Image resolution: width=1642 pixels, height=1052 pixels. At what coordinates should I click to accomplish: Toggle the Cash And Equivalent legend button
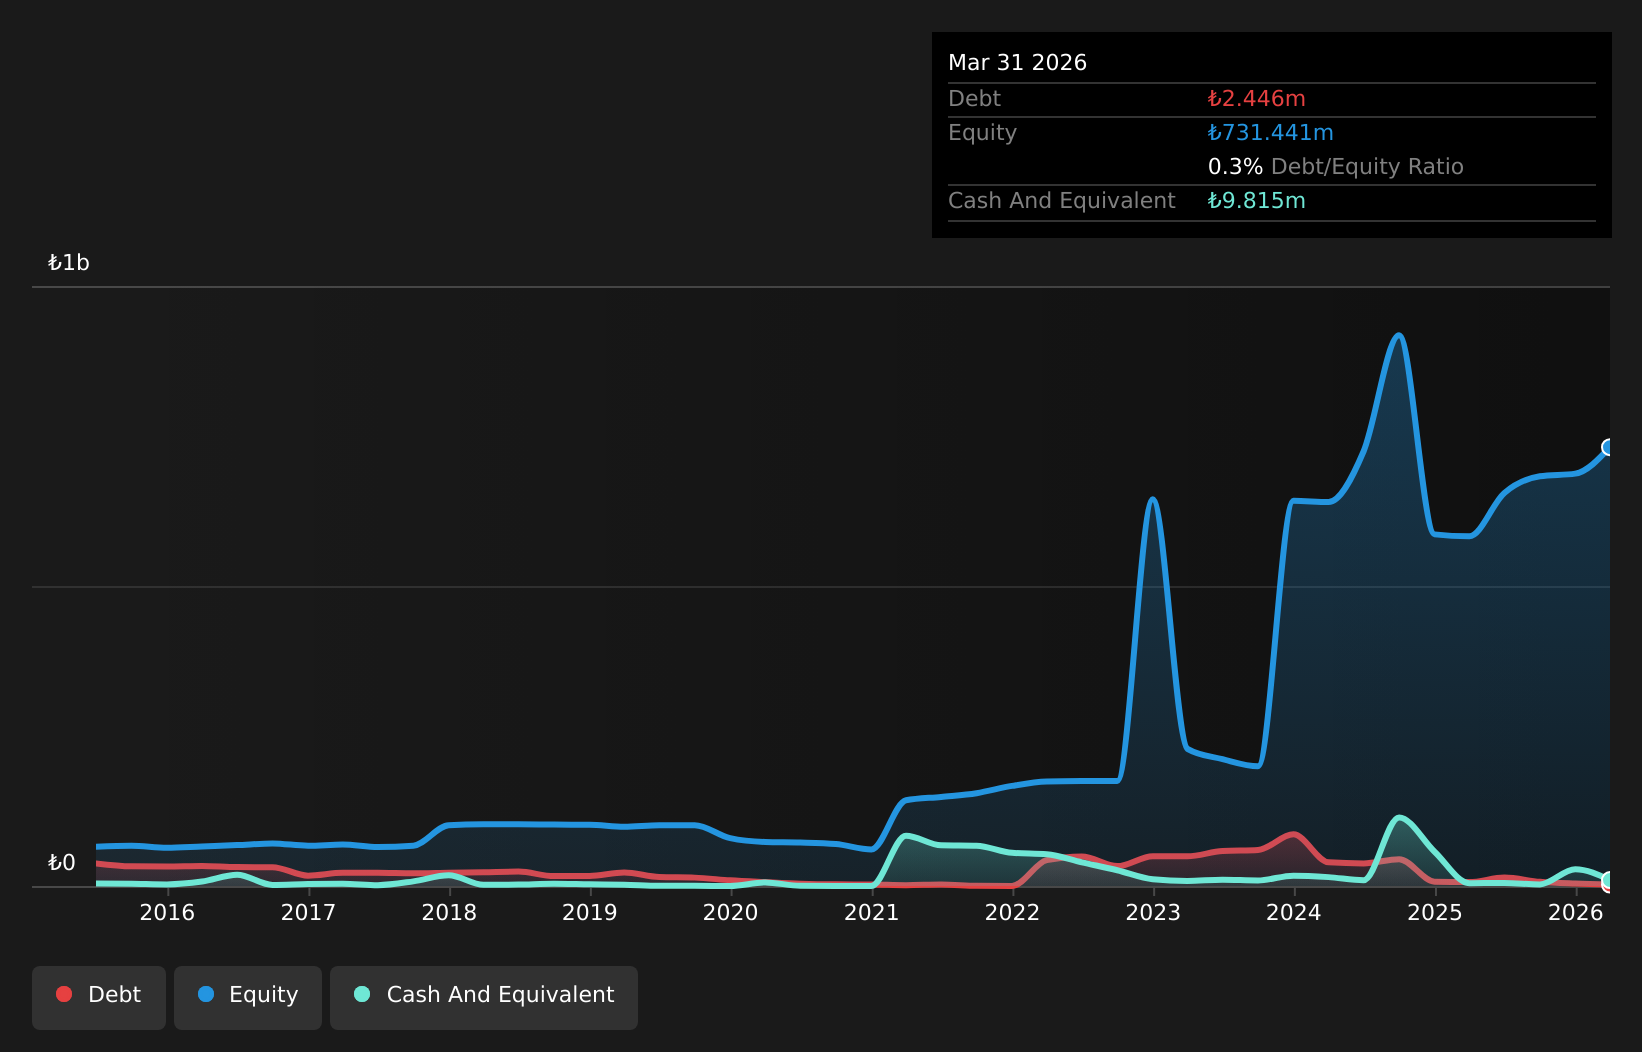(484, 997)
